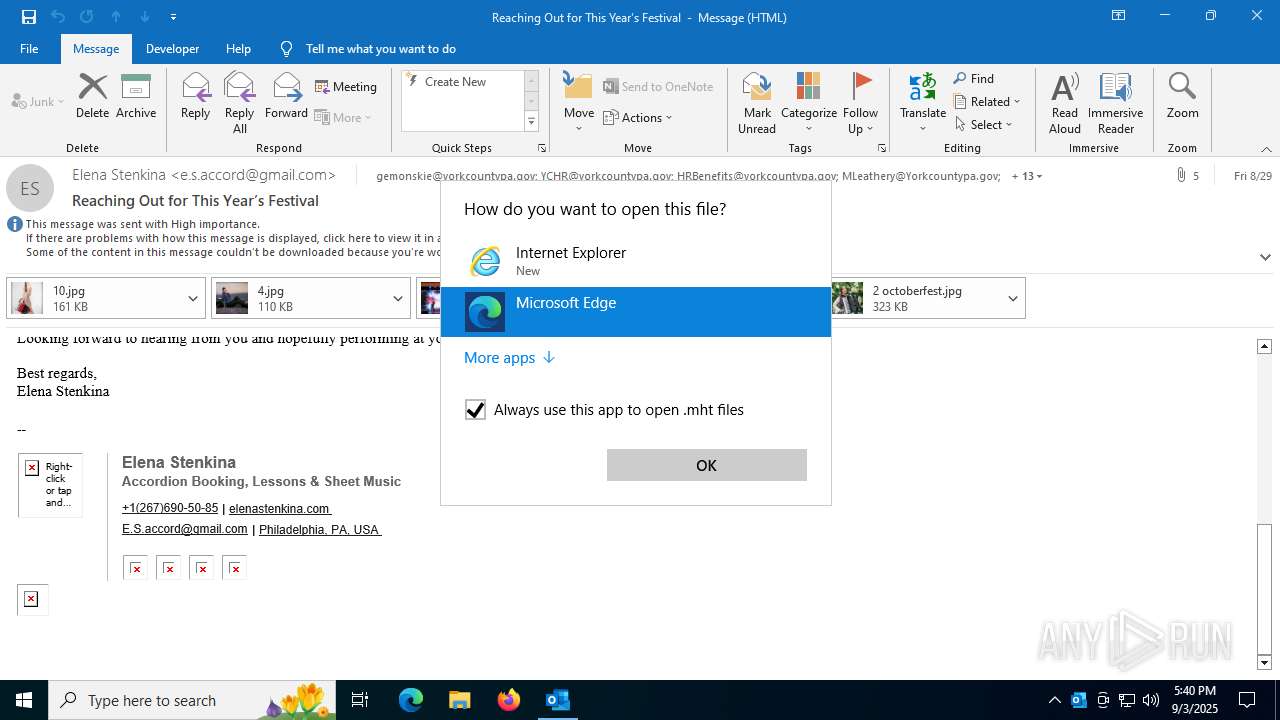The height and width of the screenshot is (720, 1280).
Task: Start Read Aloud
Action: [1065, 103]
